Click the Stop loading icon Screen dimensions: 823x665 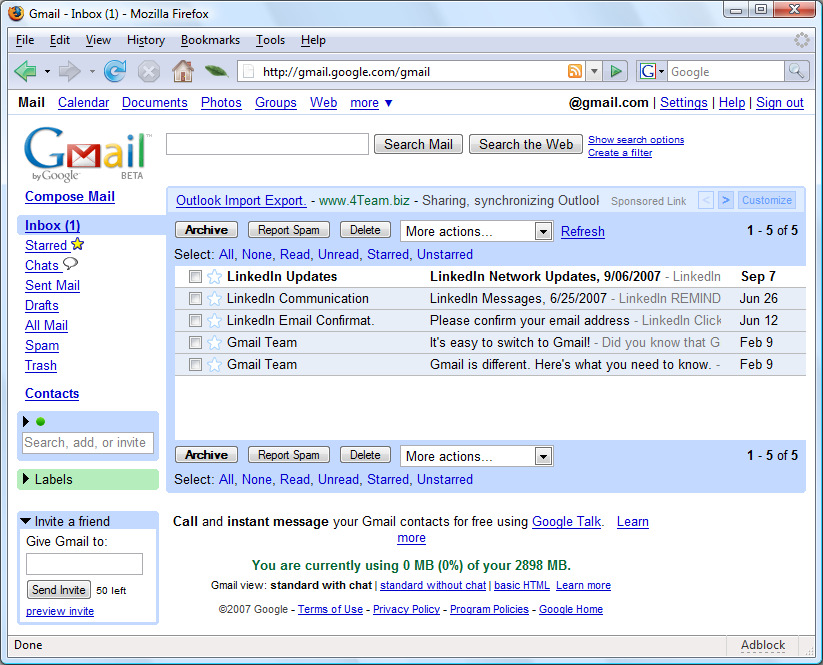149,71
